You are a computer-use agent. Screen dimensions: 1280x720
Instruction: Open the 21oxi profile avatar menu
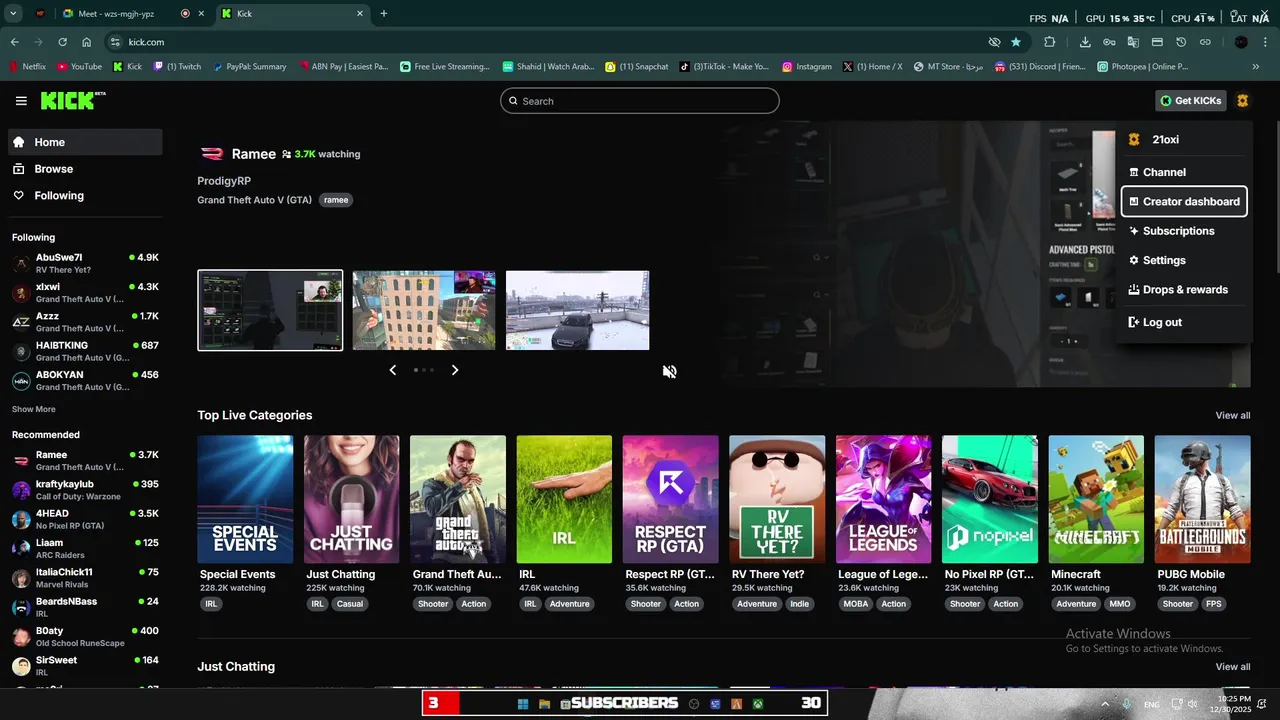coord(1242,101)
